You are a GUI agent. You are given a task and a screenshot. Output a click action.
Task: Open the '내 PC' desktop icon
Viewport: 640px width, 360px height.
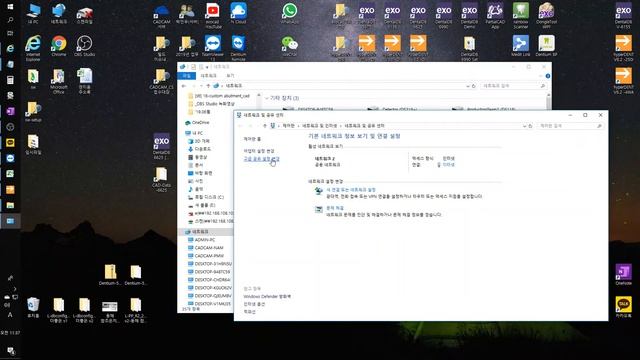click(33, 12)
